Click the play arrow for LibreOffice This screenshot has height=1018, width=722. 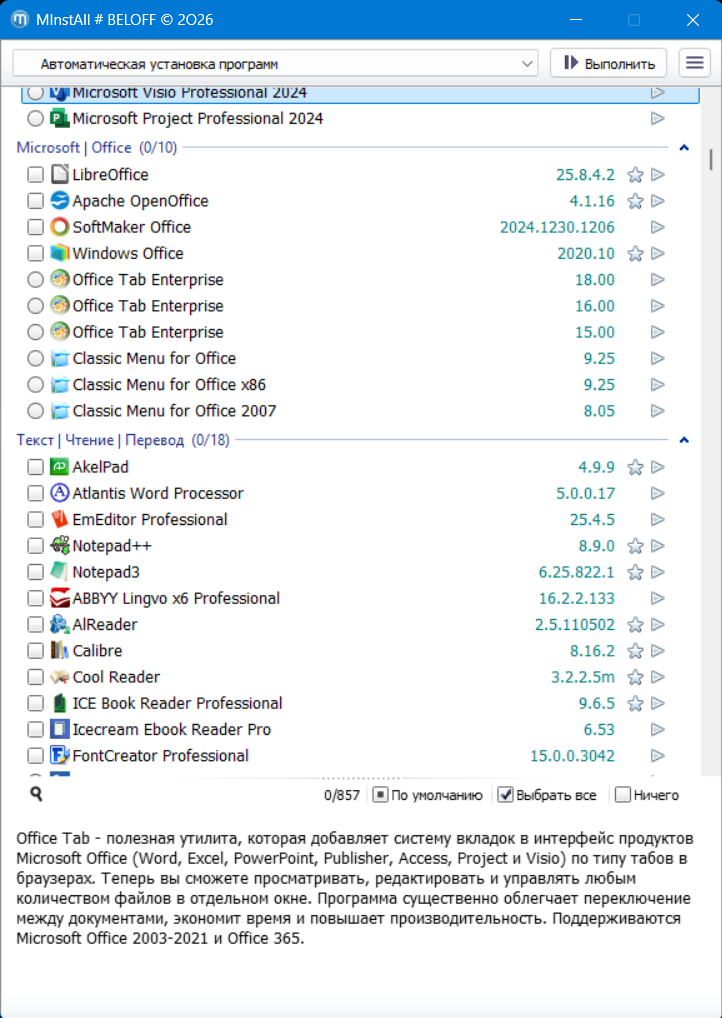(658, 175)
